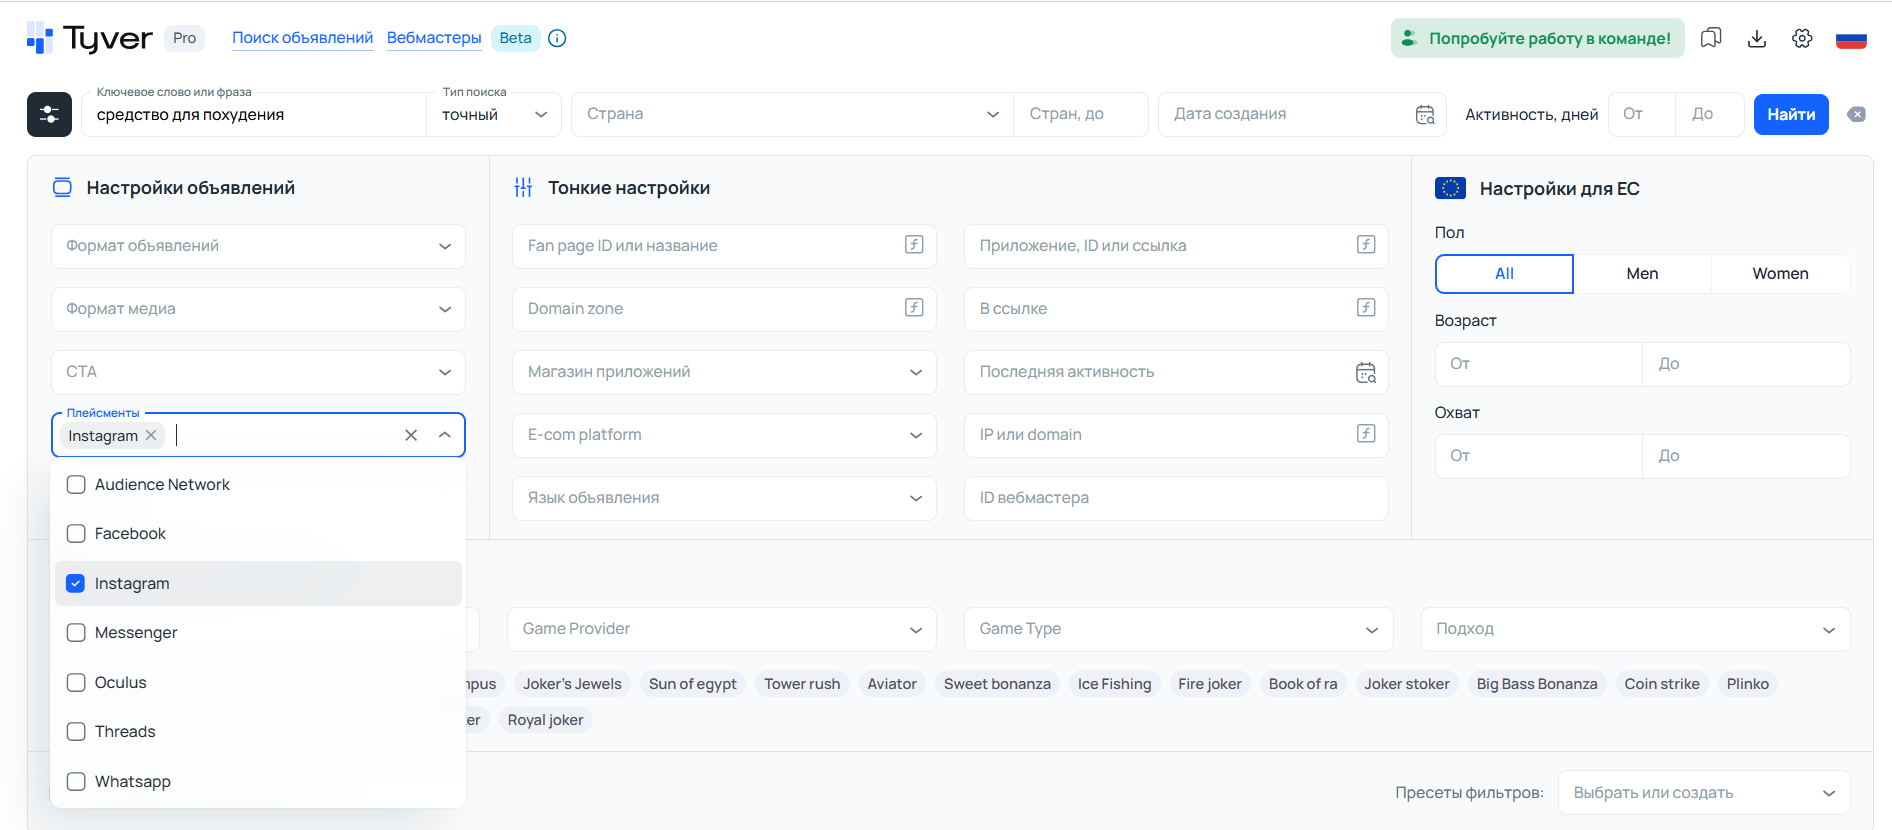This screenshot has width=1892, height=830.
Task: Open calendar icon in Последняя активность
Action: point(1366,372)
